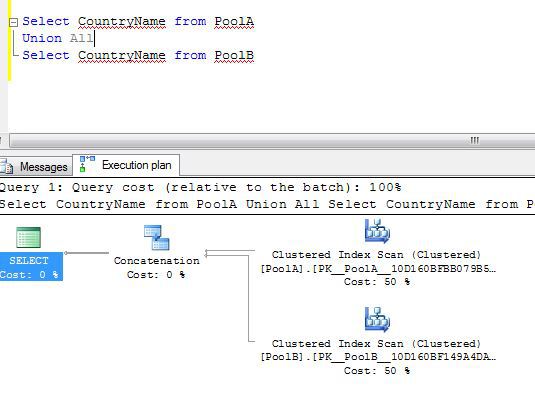Viewport: 535px width, 414px height.
Task: Click the Concatenation Cost: 0 % label
Action: tap(156, 267)
